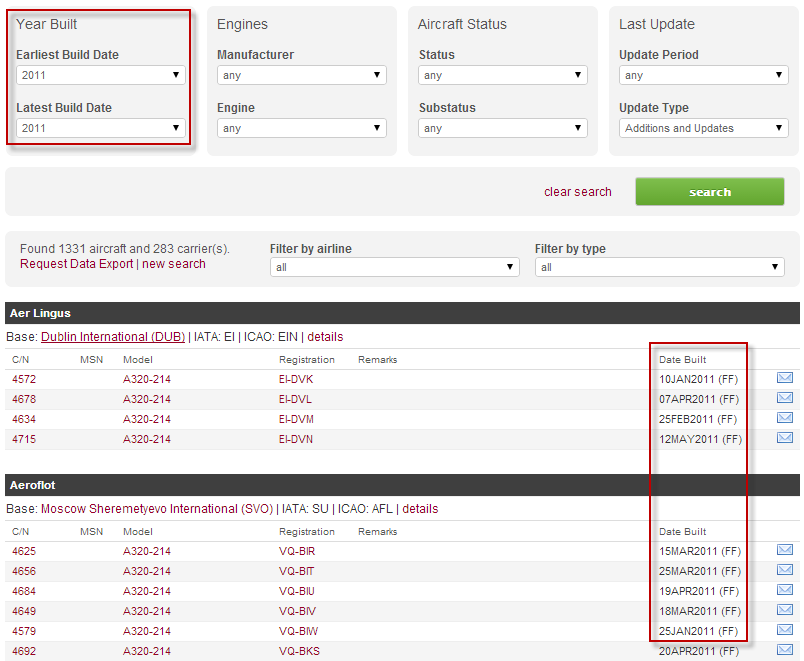Screen dimensions: 804x661
Task: Click envelope icon for EI-DVK row
Action: click(x=785, y=378)
